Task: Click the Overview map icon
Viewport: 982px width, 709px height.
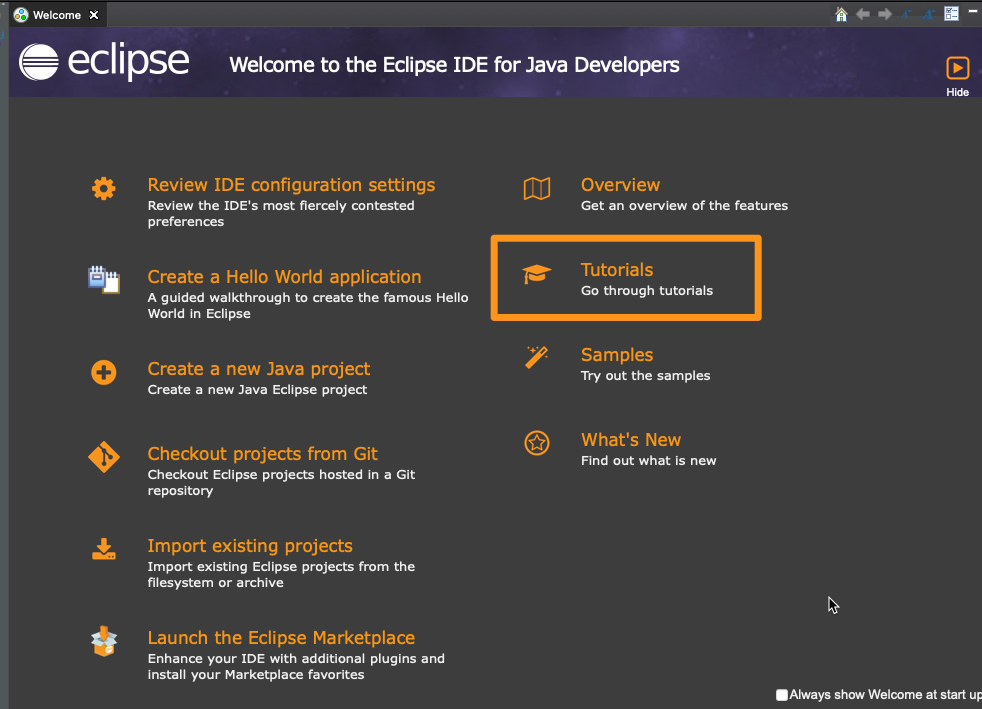Action: [x=537, y=189]
